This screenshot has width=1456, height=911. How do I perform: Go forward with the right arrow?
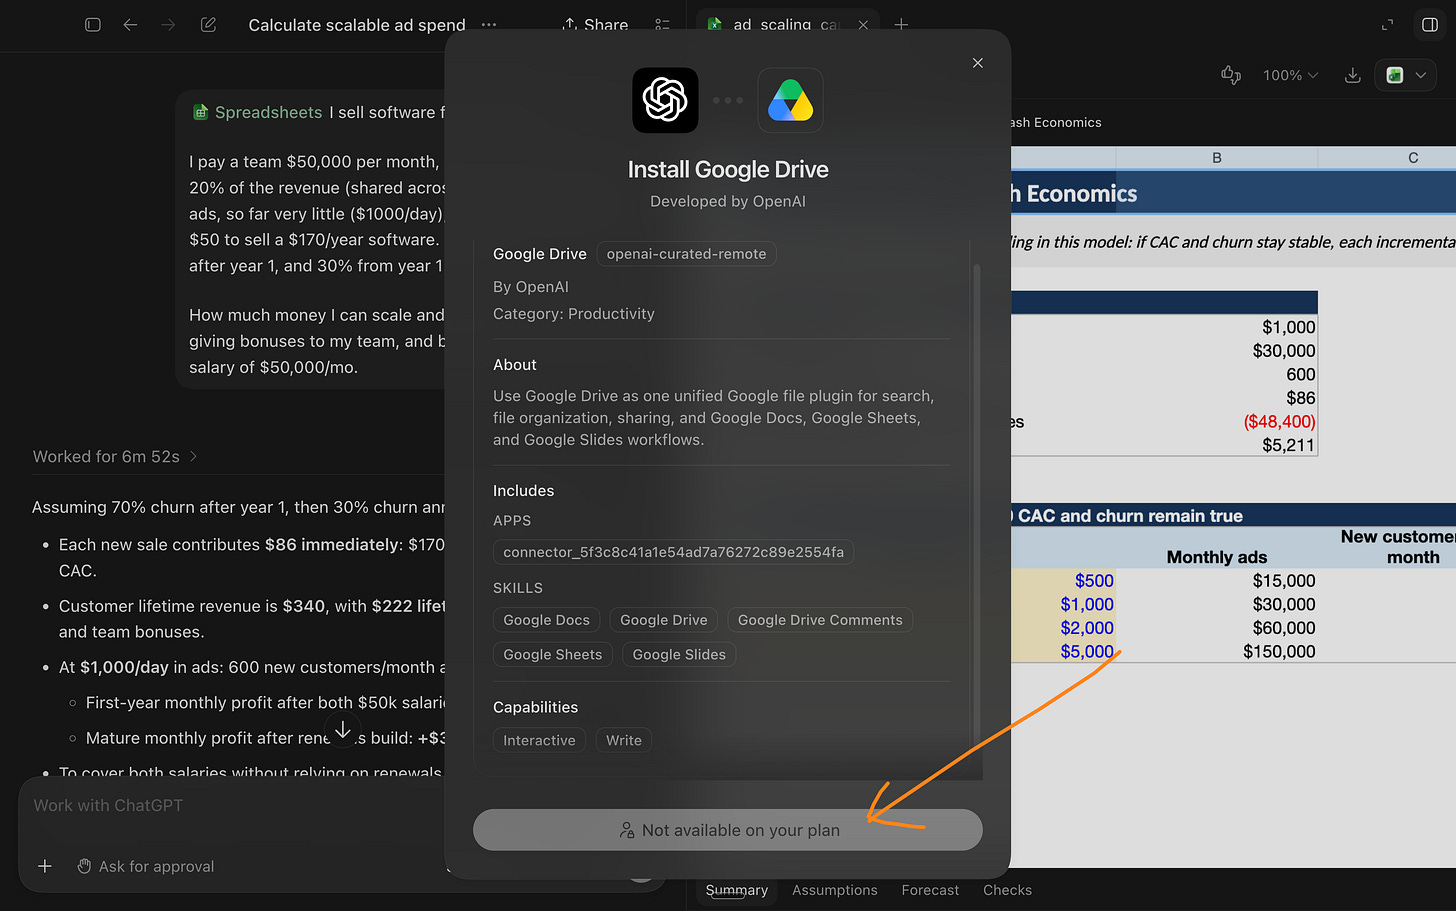(x=168, y=25)
